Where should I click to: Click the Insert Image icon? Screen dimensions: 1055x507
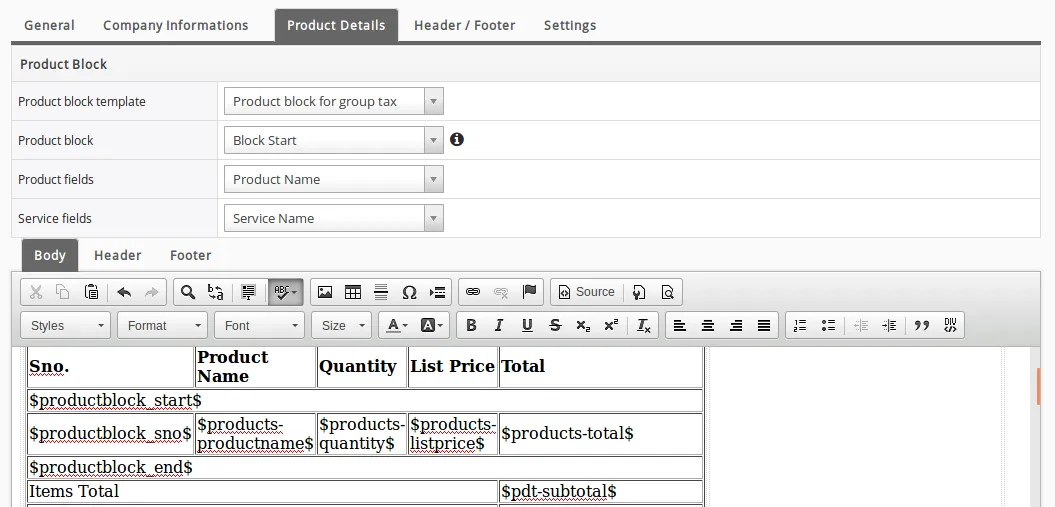325,292
